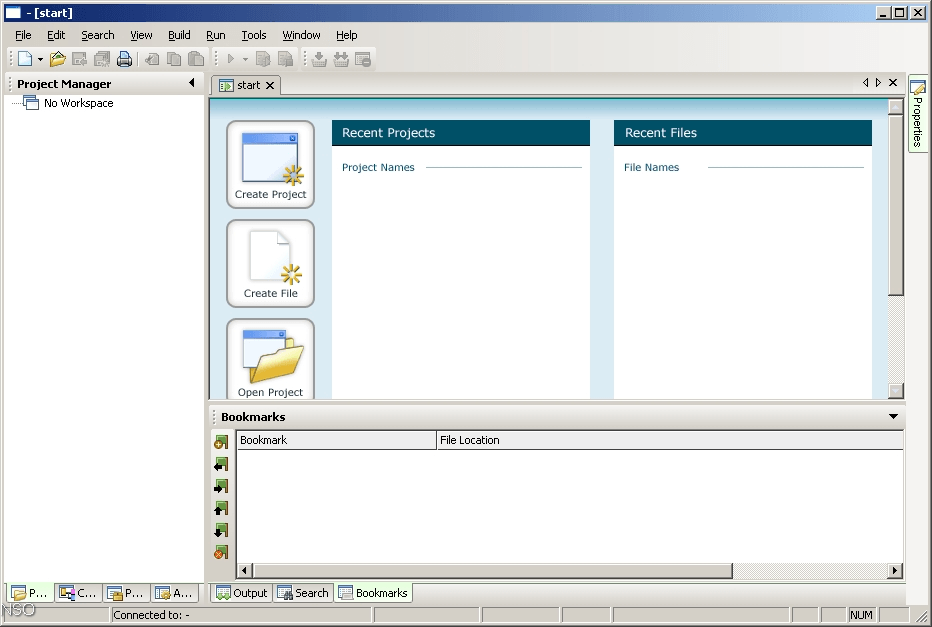Close the active document pane X
The image size is (932, 627).
893,83
